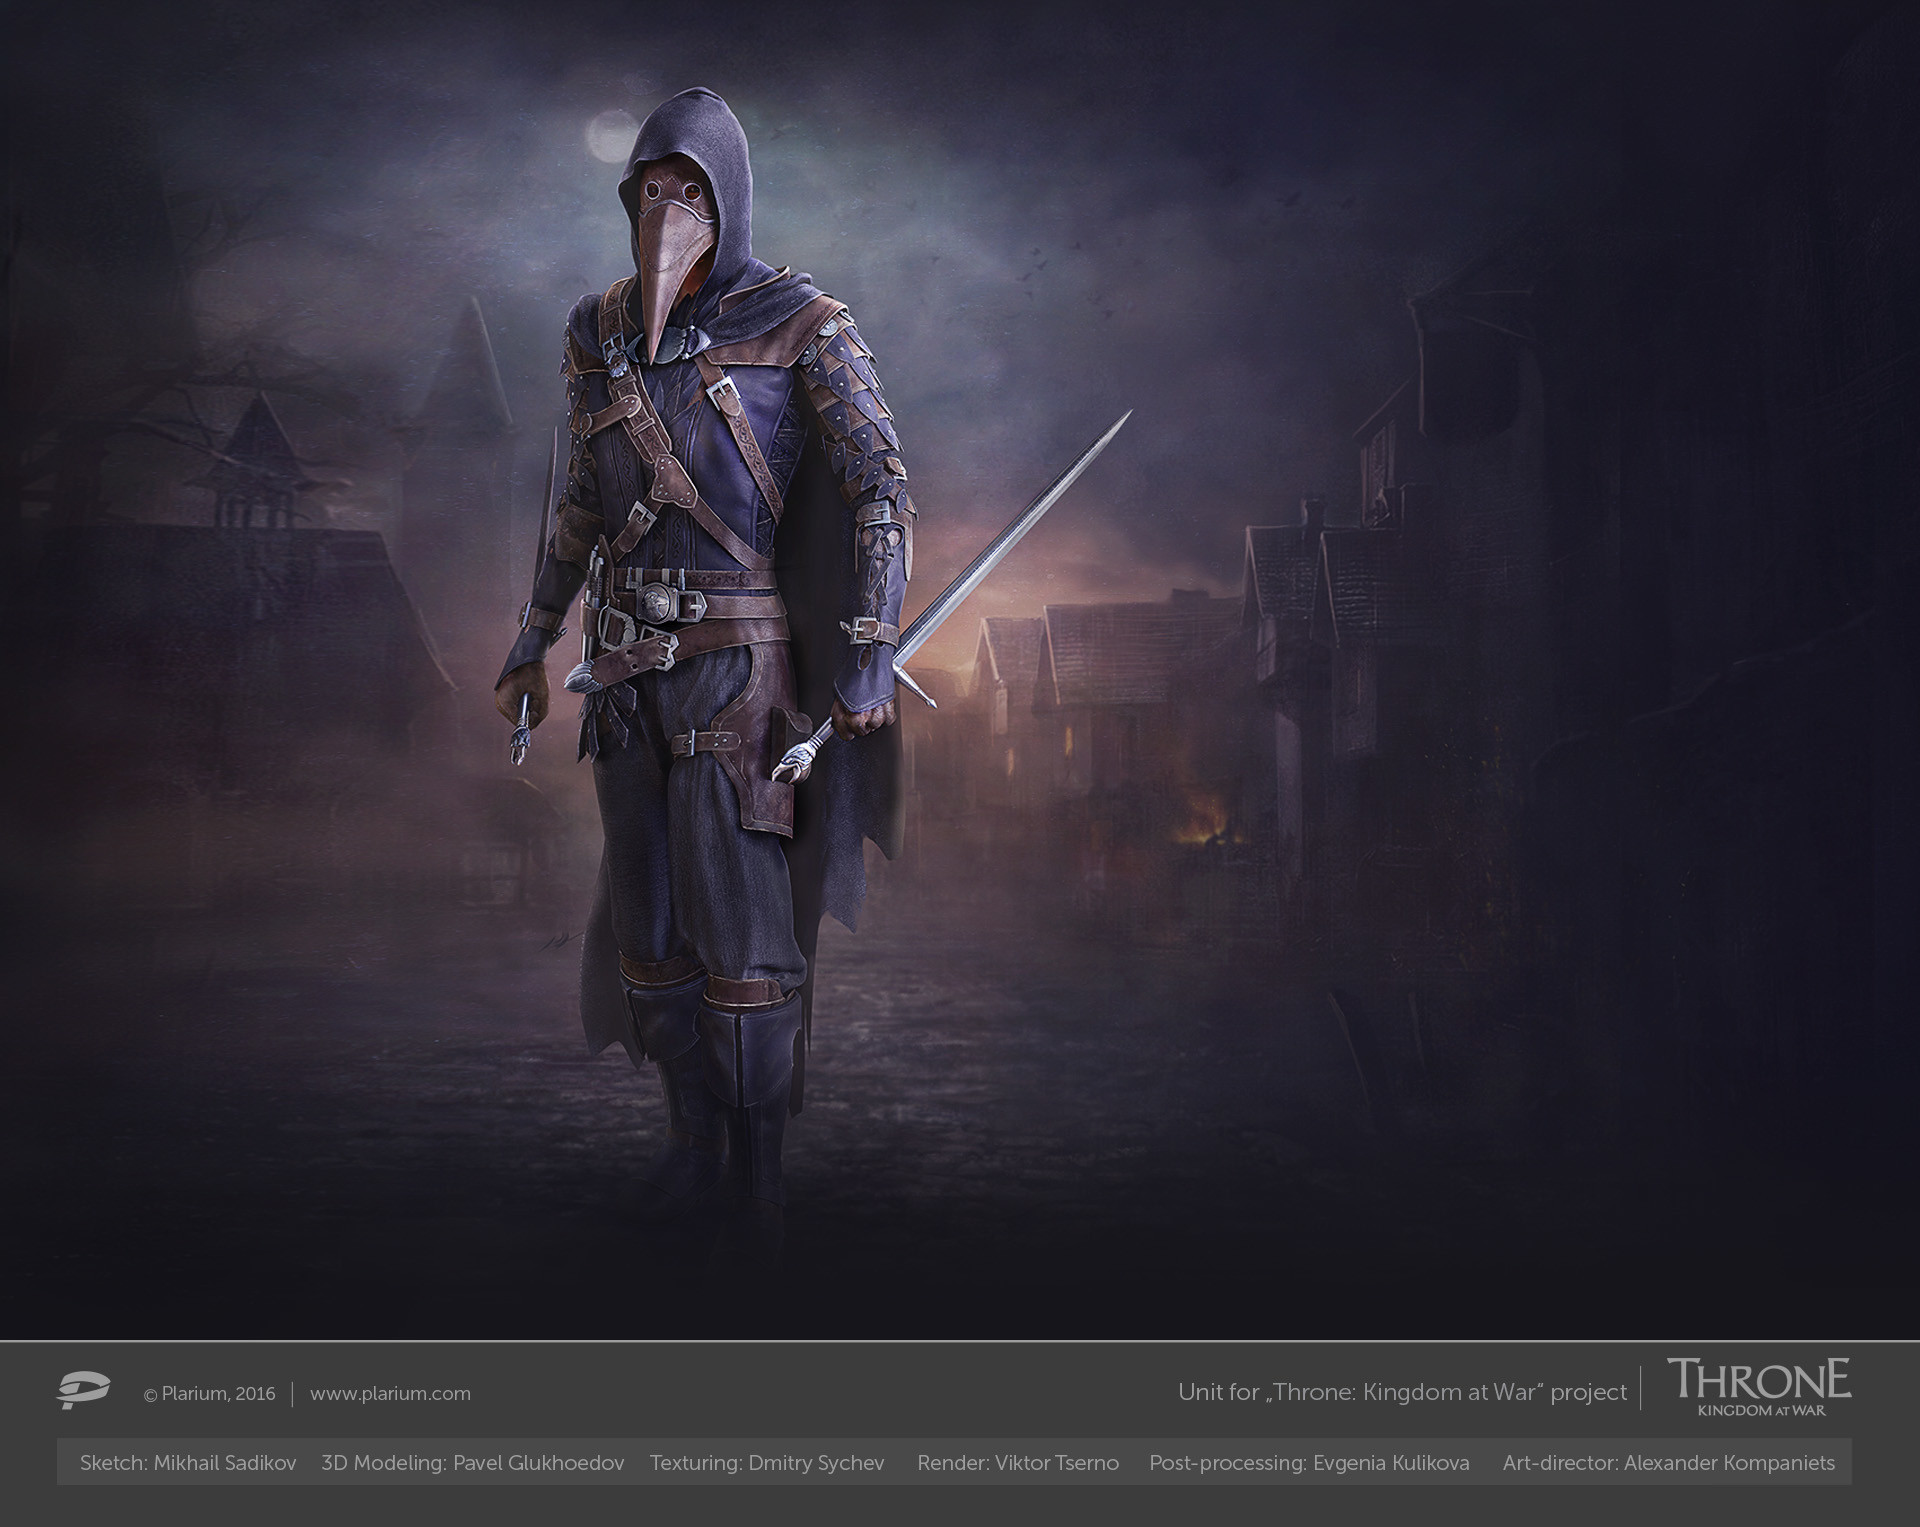Open the www.plarium.com link
The height and width of the screenshot is (1527, 1920).
click(x=390, y=1393)
